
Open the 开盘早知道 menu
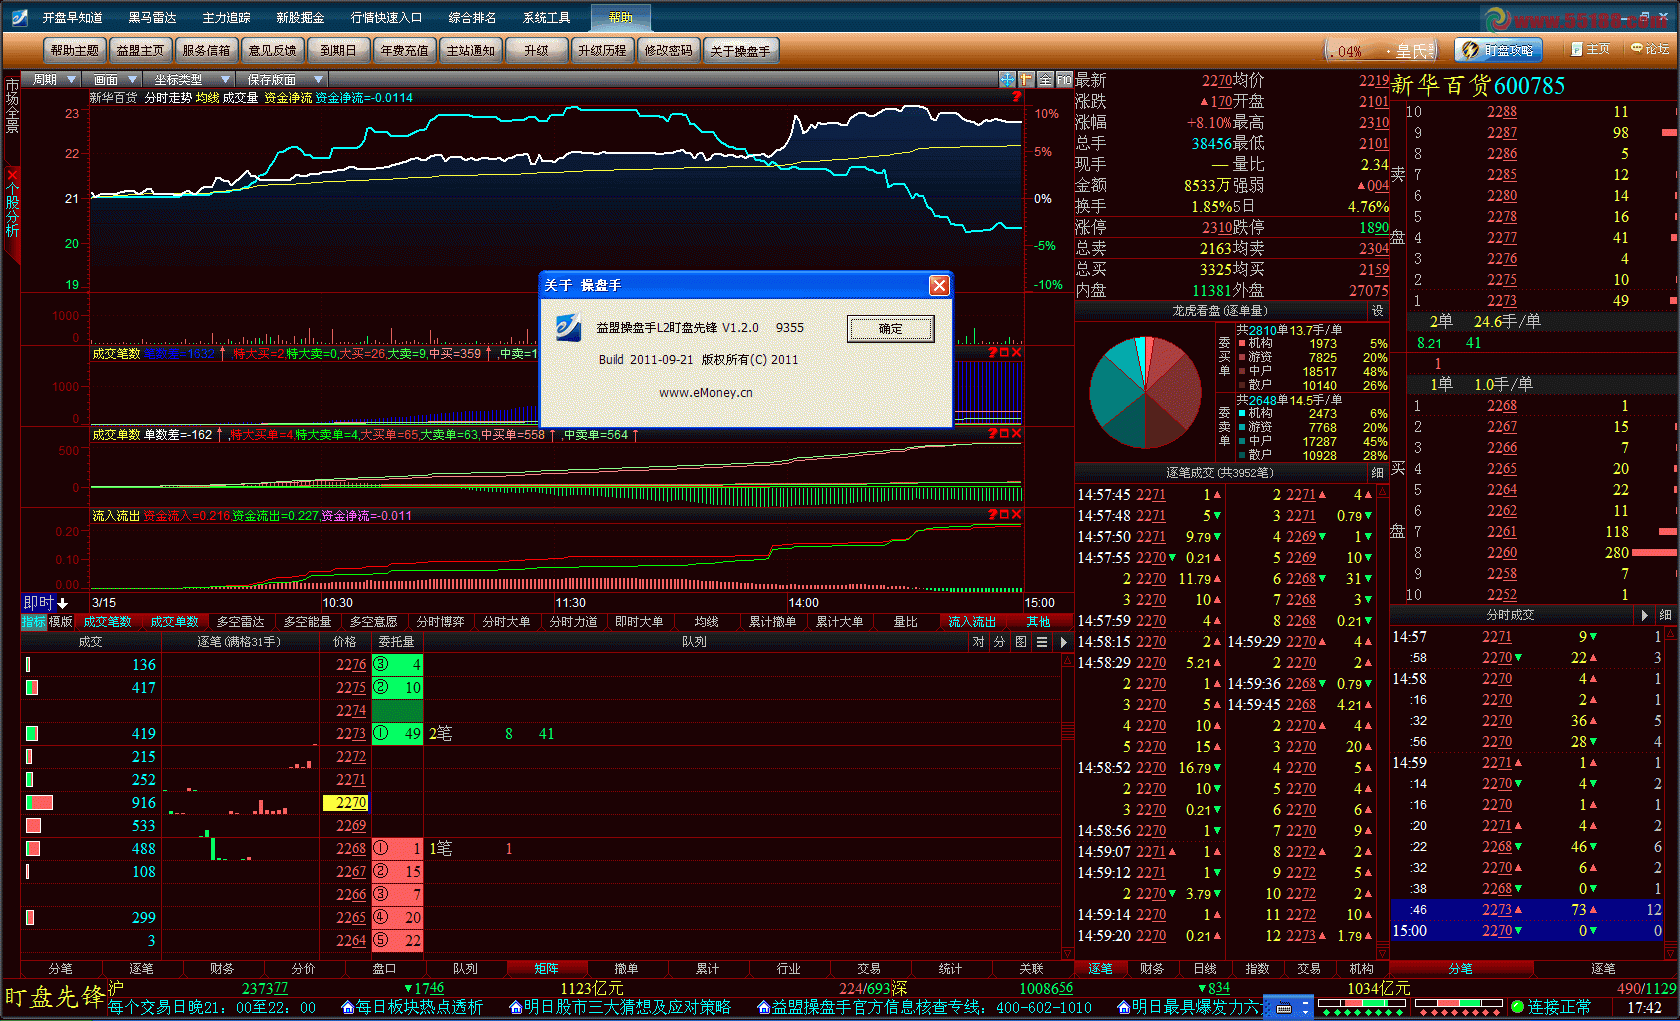pos(72,18)
